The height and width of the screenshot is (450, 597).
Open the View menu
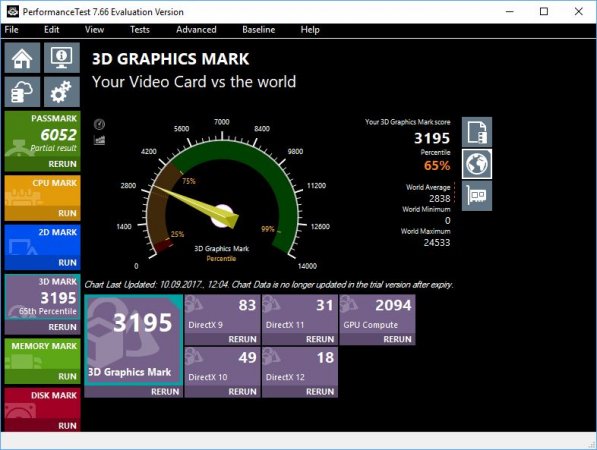pos(94,30)
